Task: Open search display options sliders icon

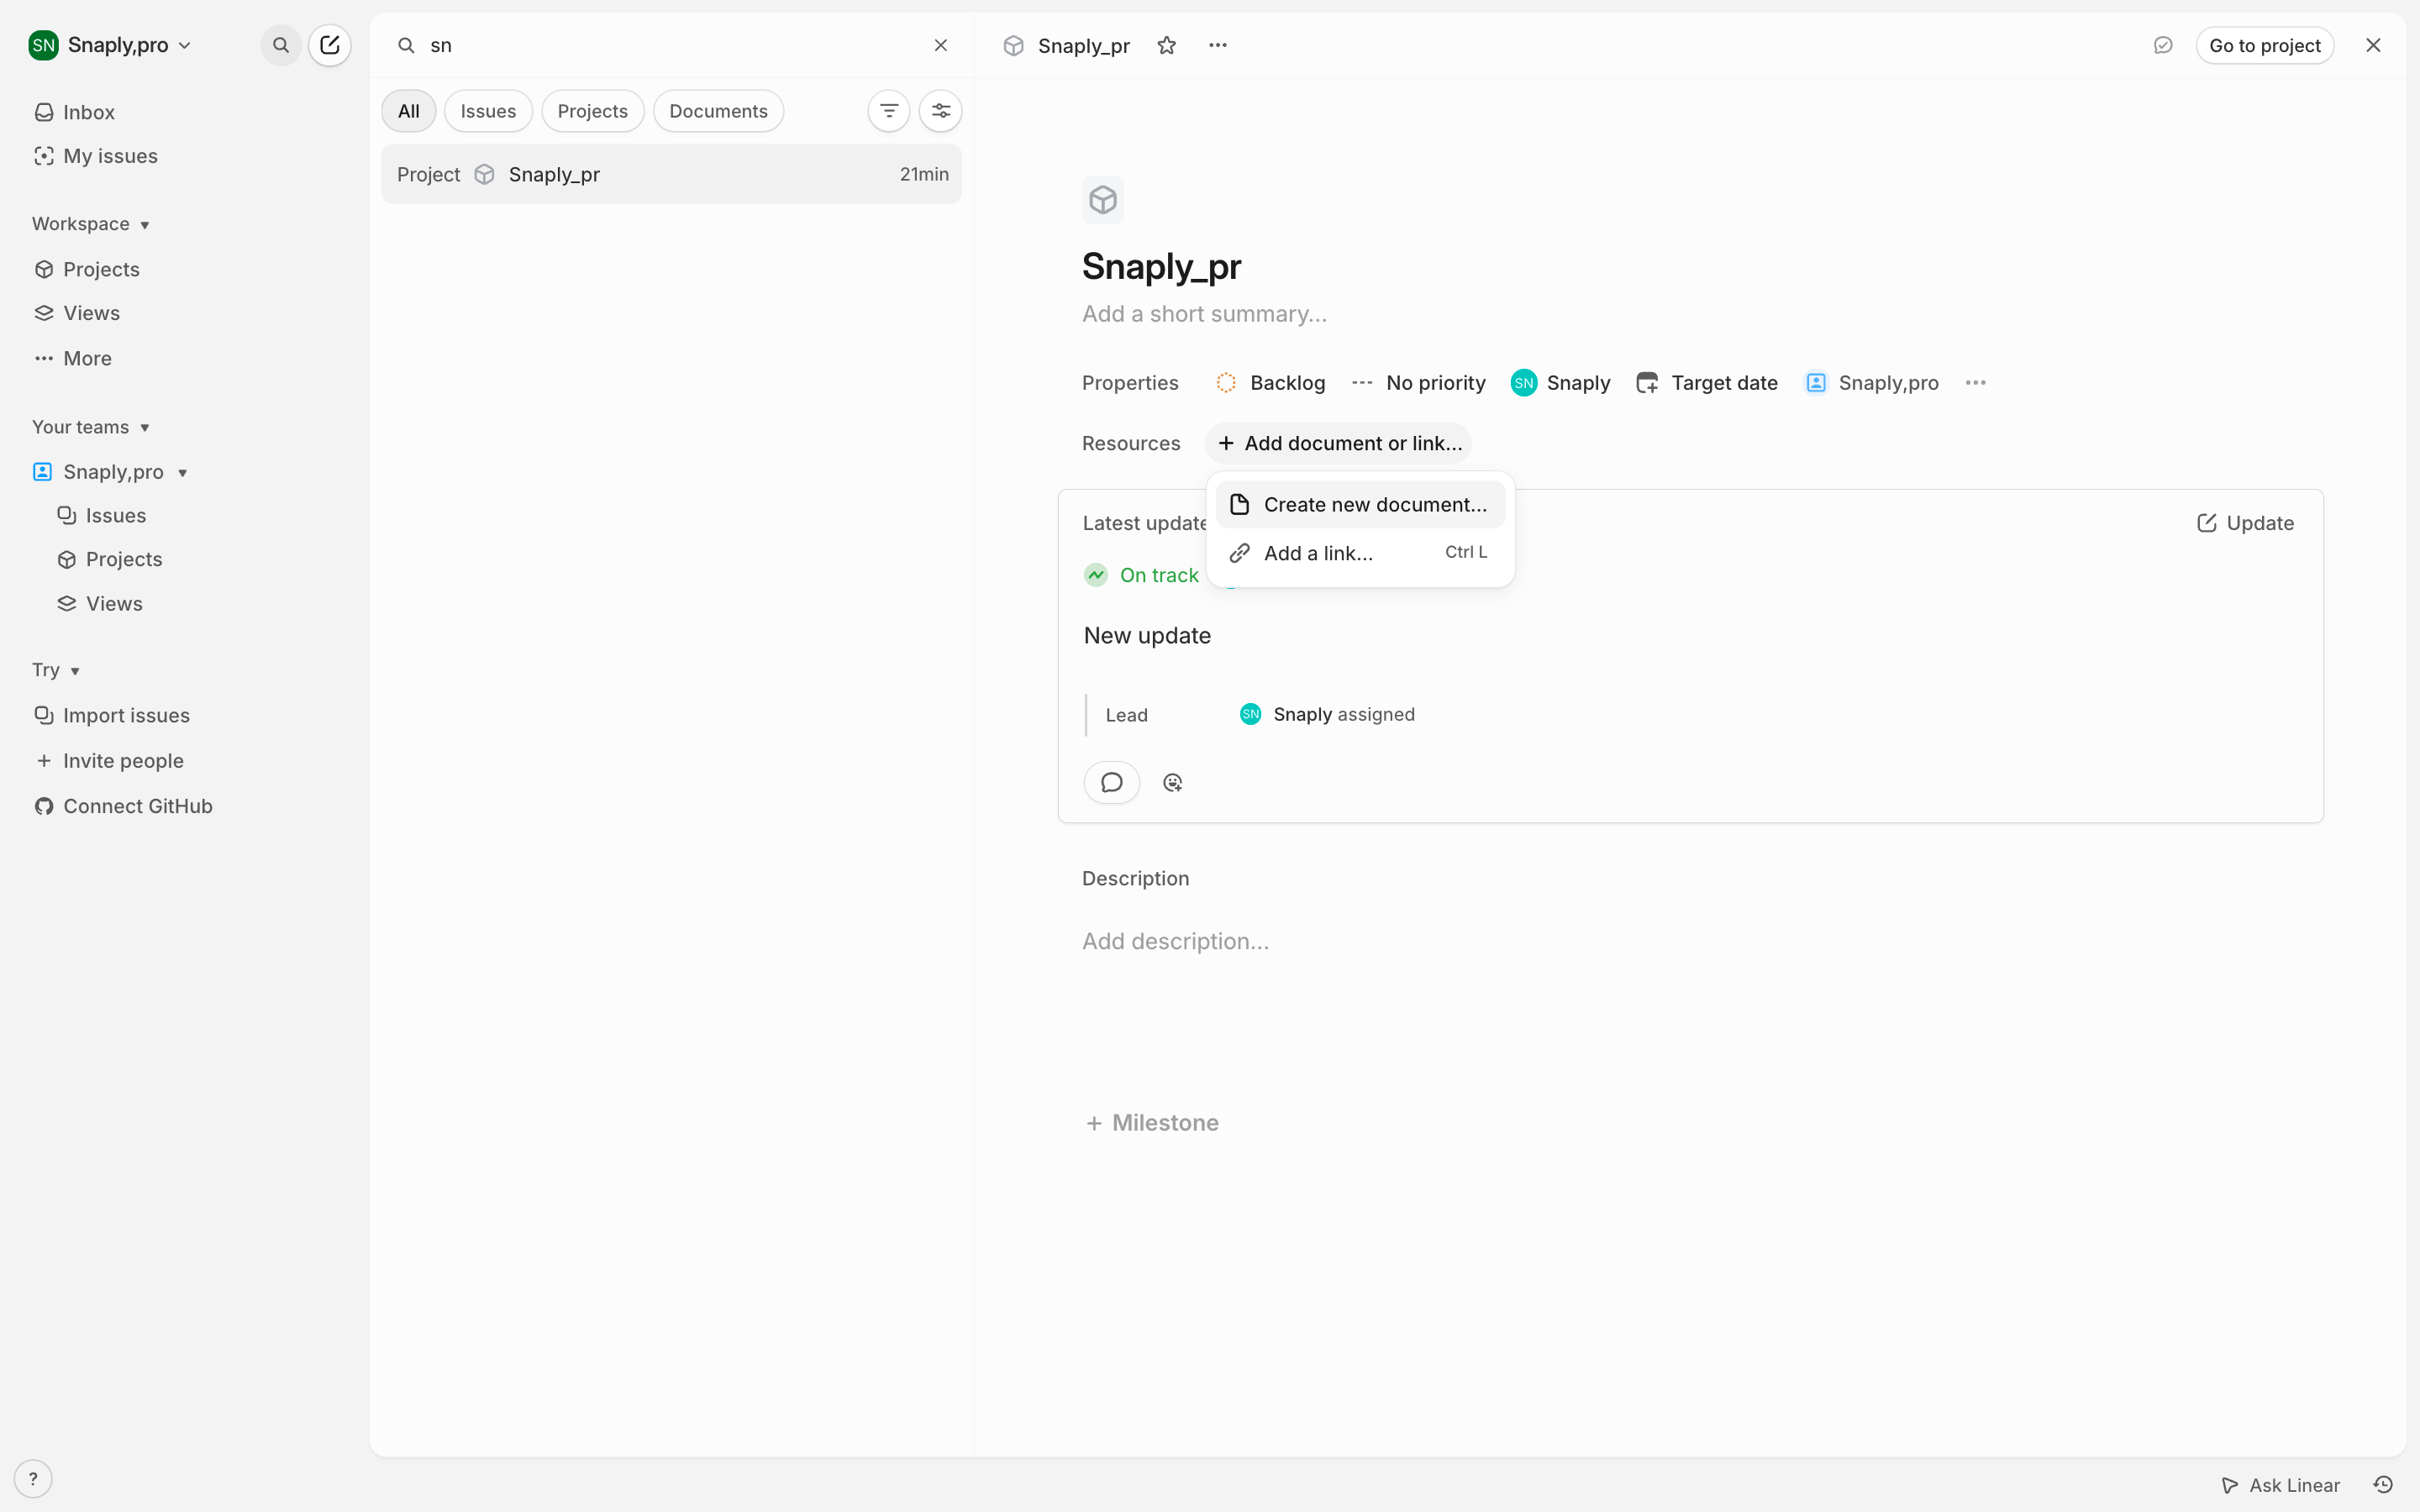Action: [940, 111]
